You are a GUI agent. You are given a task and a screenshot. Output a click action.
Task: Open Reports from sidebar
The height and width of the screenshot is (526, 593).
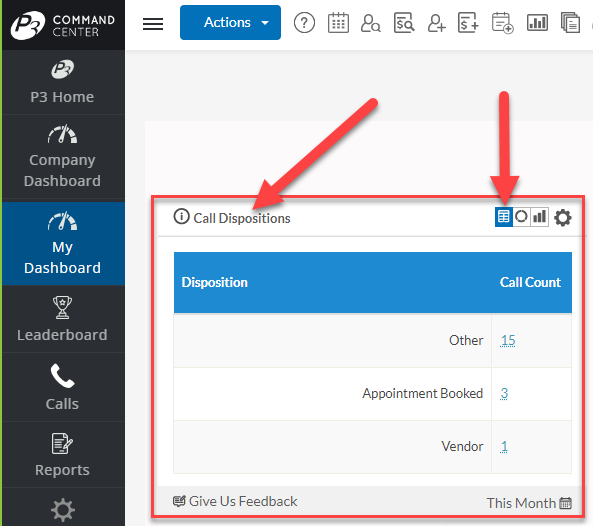click(62, 455)
